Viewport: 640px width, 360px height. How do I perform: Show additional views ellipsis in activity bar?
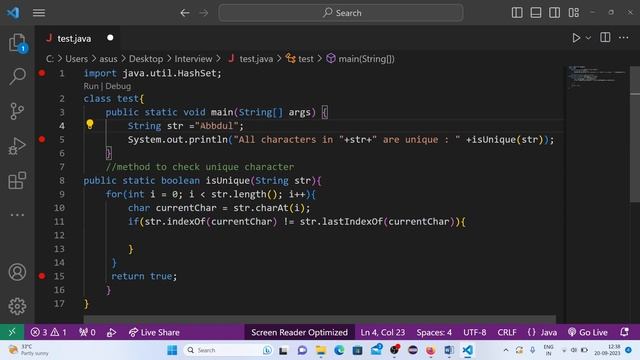[x=17, y=214]
